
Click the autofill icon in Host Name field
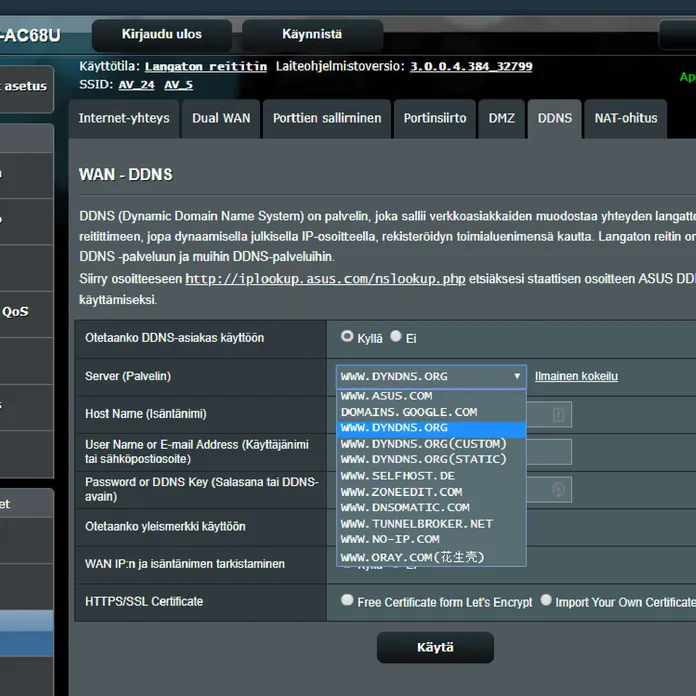point(559,414)
